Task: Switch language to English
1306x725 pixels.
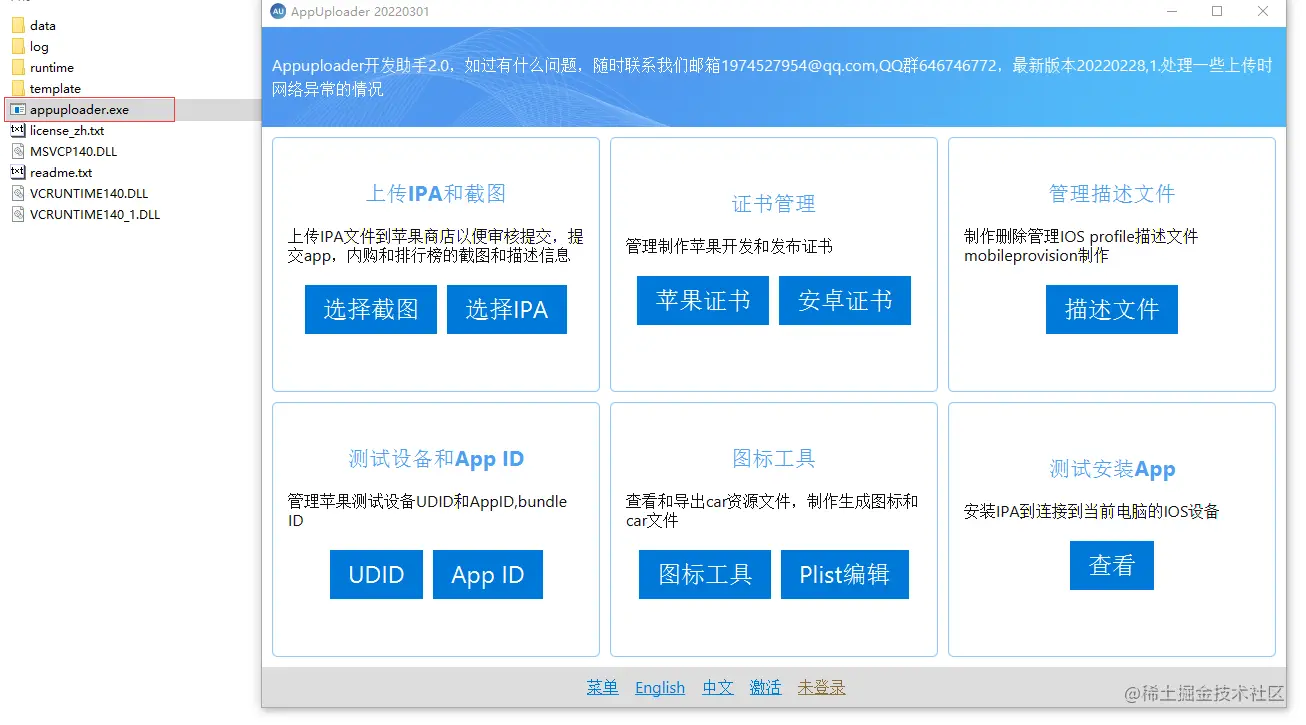Action: coord(659,688)
